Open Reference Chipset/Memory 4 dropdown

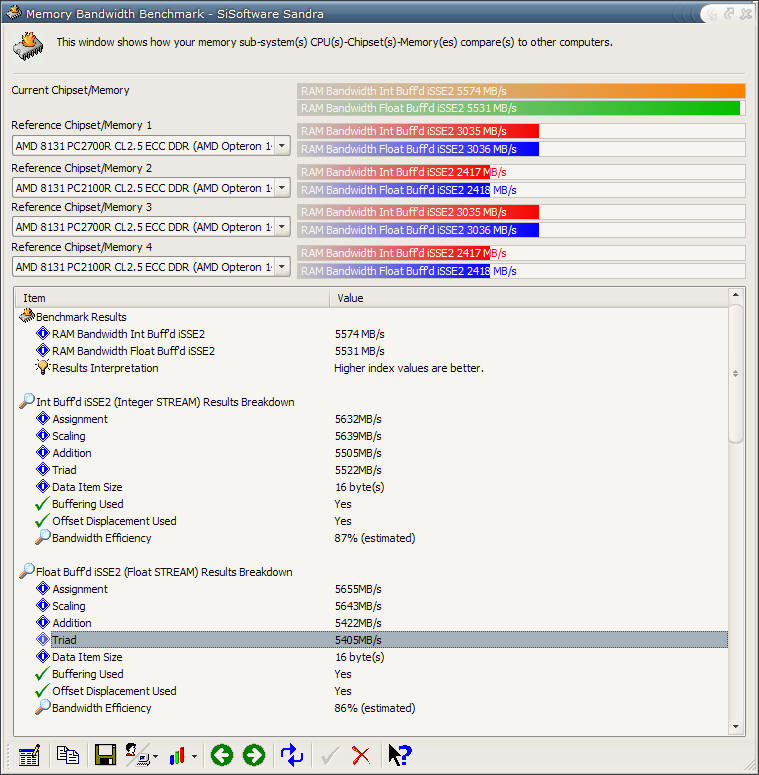pos(282,267)
